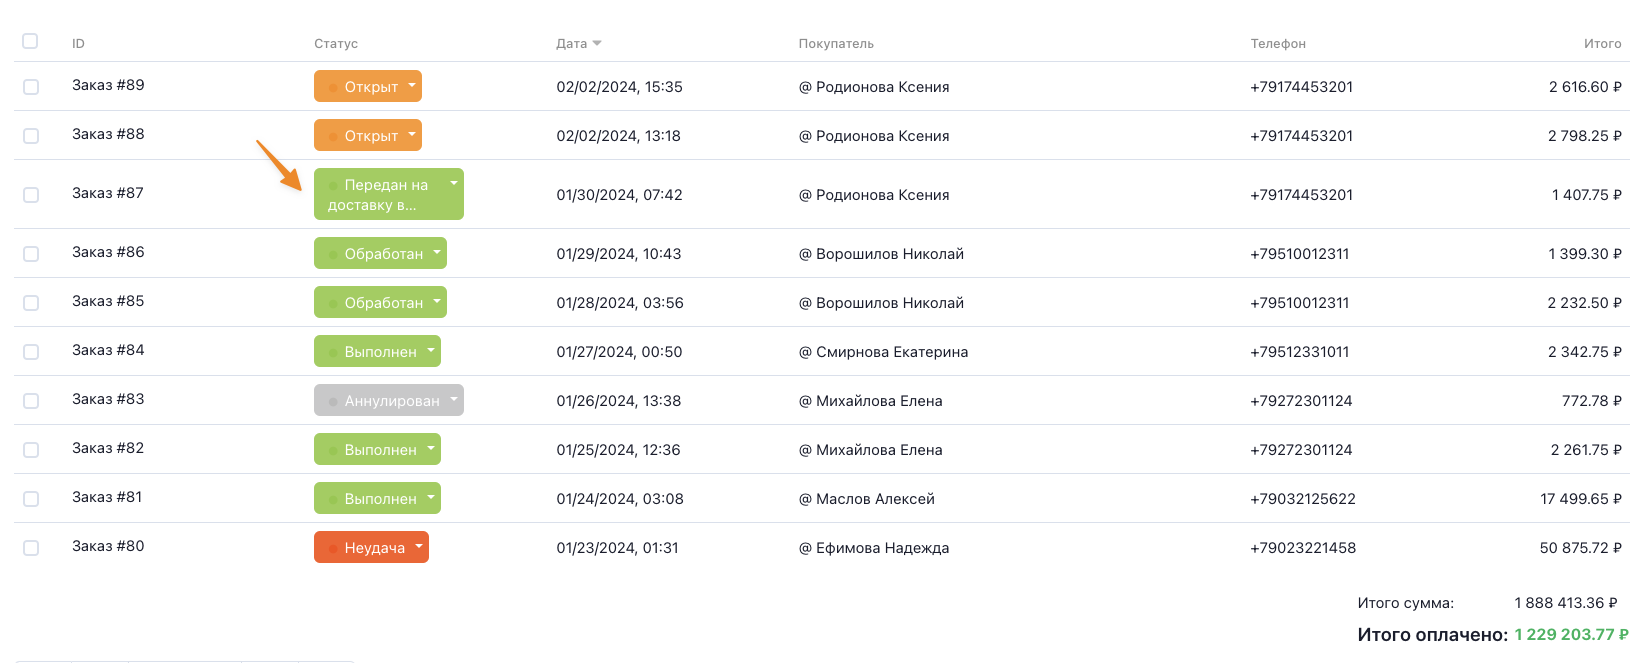Open Передан на доставку status dropdown

click(x=389, y=194)
